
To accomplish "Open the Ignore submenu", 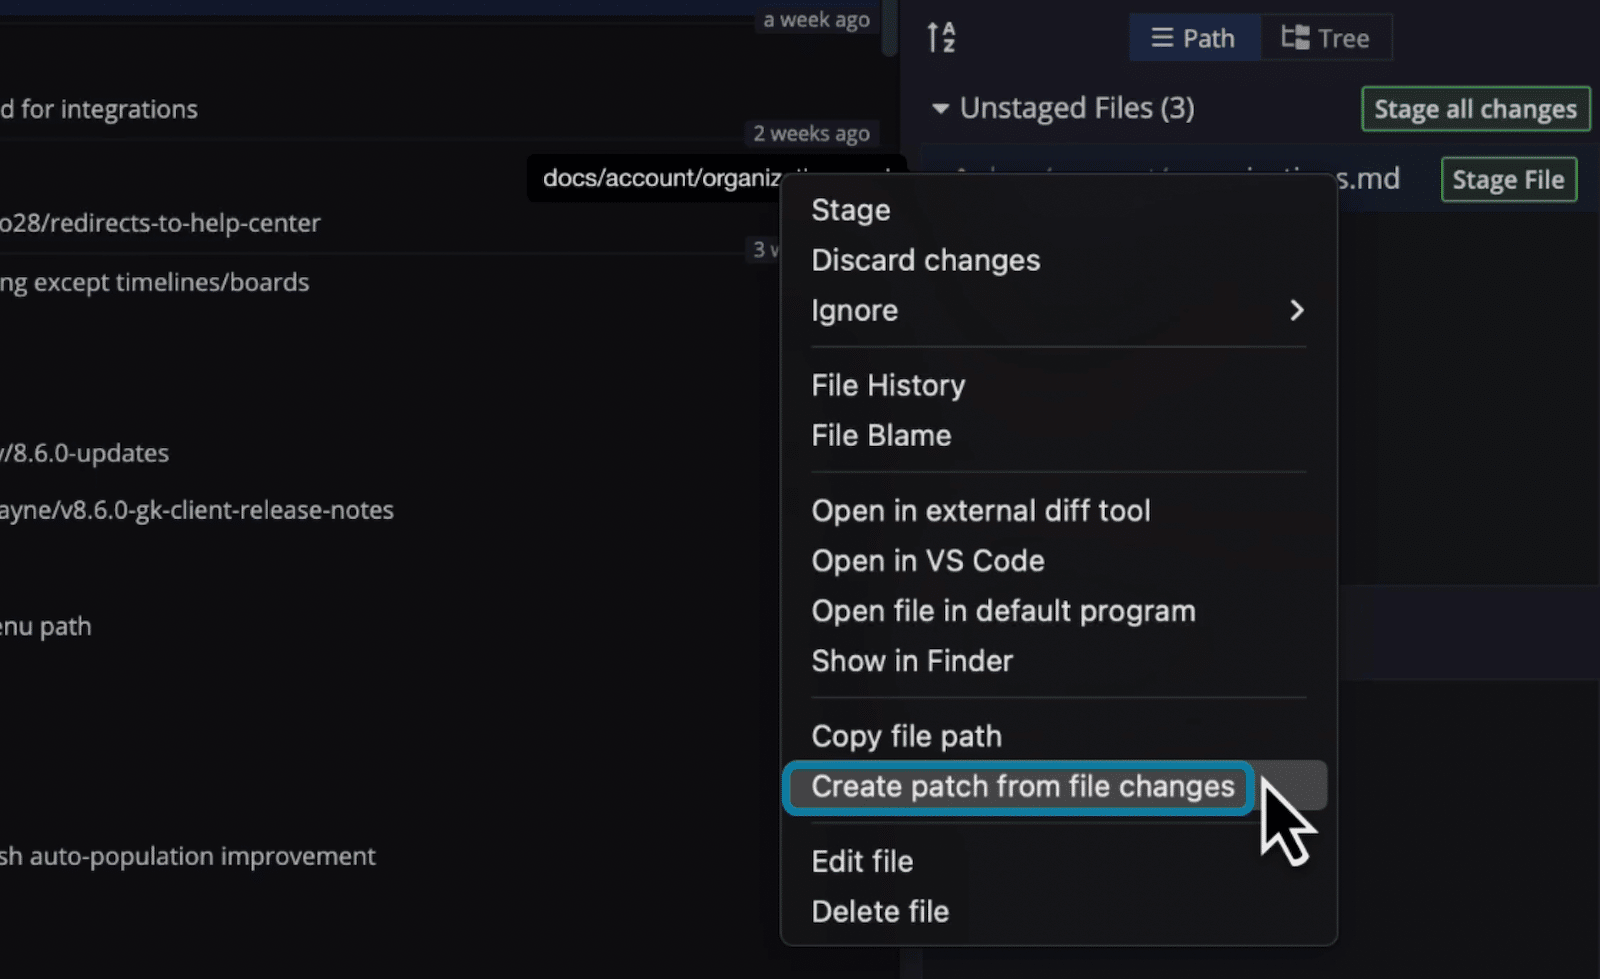I will [855, 310].
